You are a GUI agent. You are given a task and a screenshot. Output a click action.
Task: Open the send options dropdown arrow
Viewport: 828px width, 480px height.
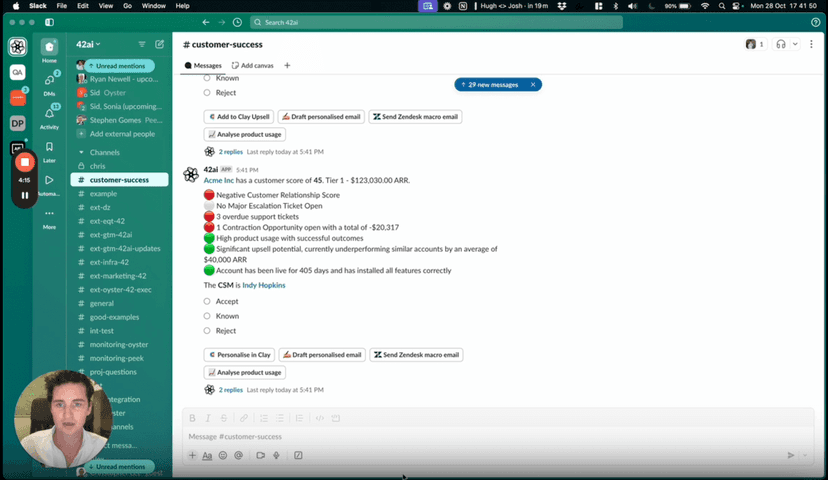806,455
